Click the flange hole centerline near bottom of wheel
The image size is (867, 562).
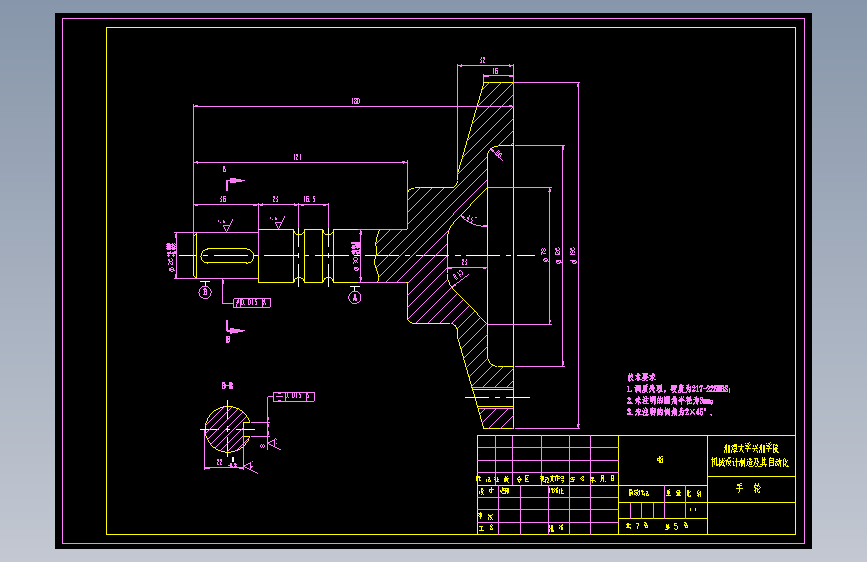coord(497,397)
